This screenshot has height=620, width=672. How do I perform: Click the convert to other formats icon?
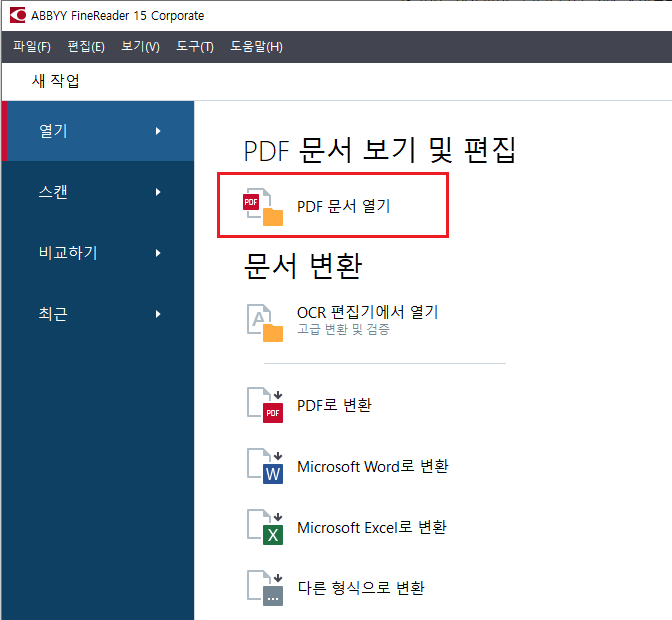(265, 588)
